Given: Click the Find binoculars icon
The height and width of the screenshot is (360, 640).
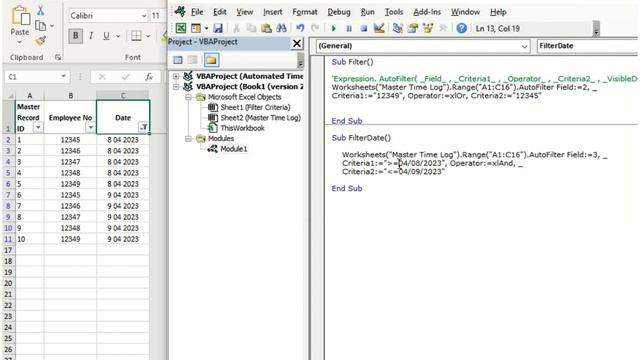Looking at the screenshot, I should (281, 28).
